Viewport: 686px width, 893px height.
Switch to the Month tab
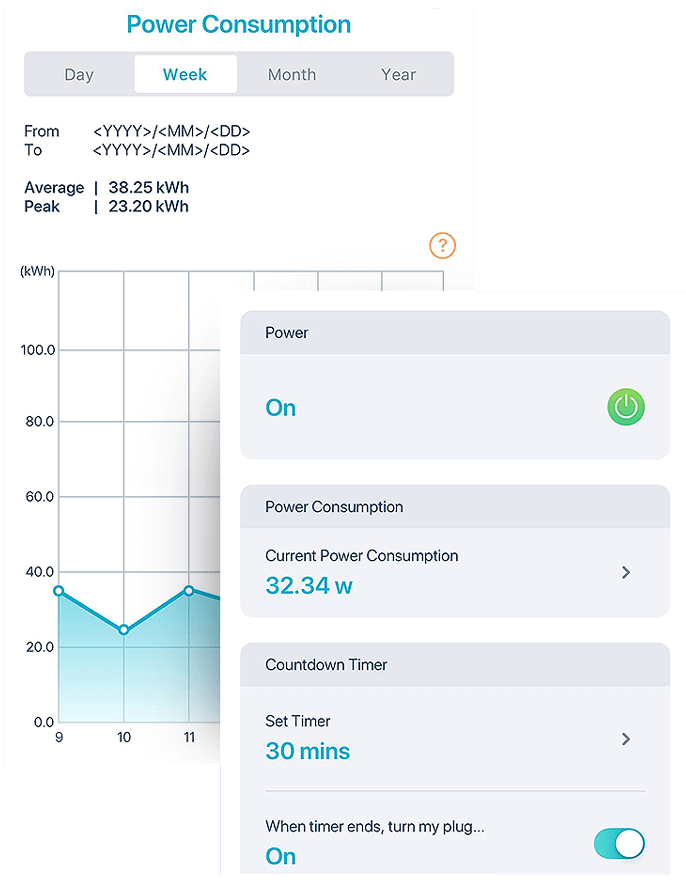pos(292,75)
